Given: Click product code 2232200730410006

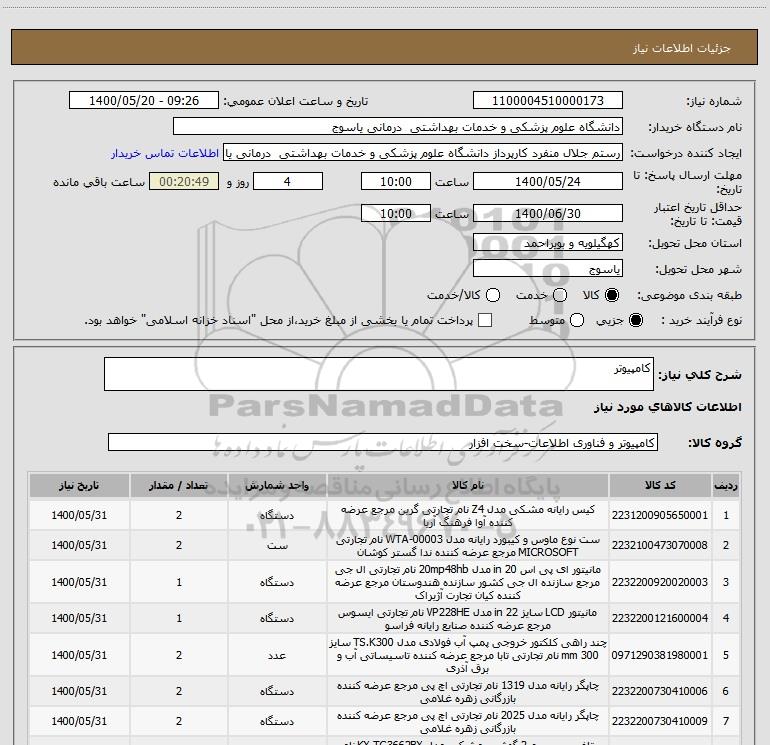Looking at the screenshot, I should (660, 691).
